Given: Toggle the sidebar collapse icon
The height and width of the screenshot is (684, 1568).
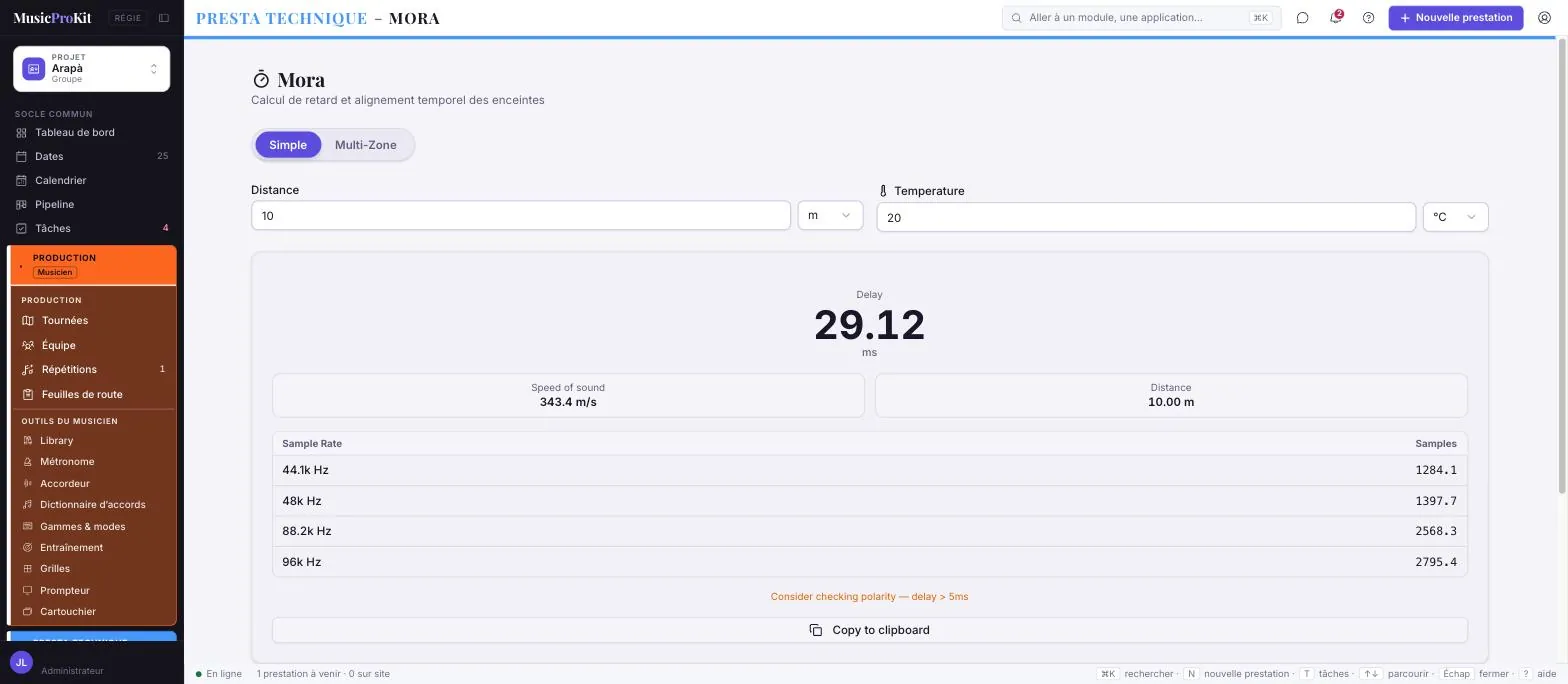Looking at the screenshot, I should [164, 18].
